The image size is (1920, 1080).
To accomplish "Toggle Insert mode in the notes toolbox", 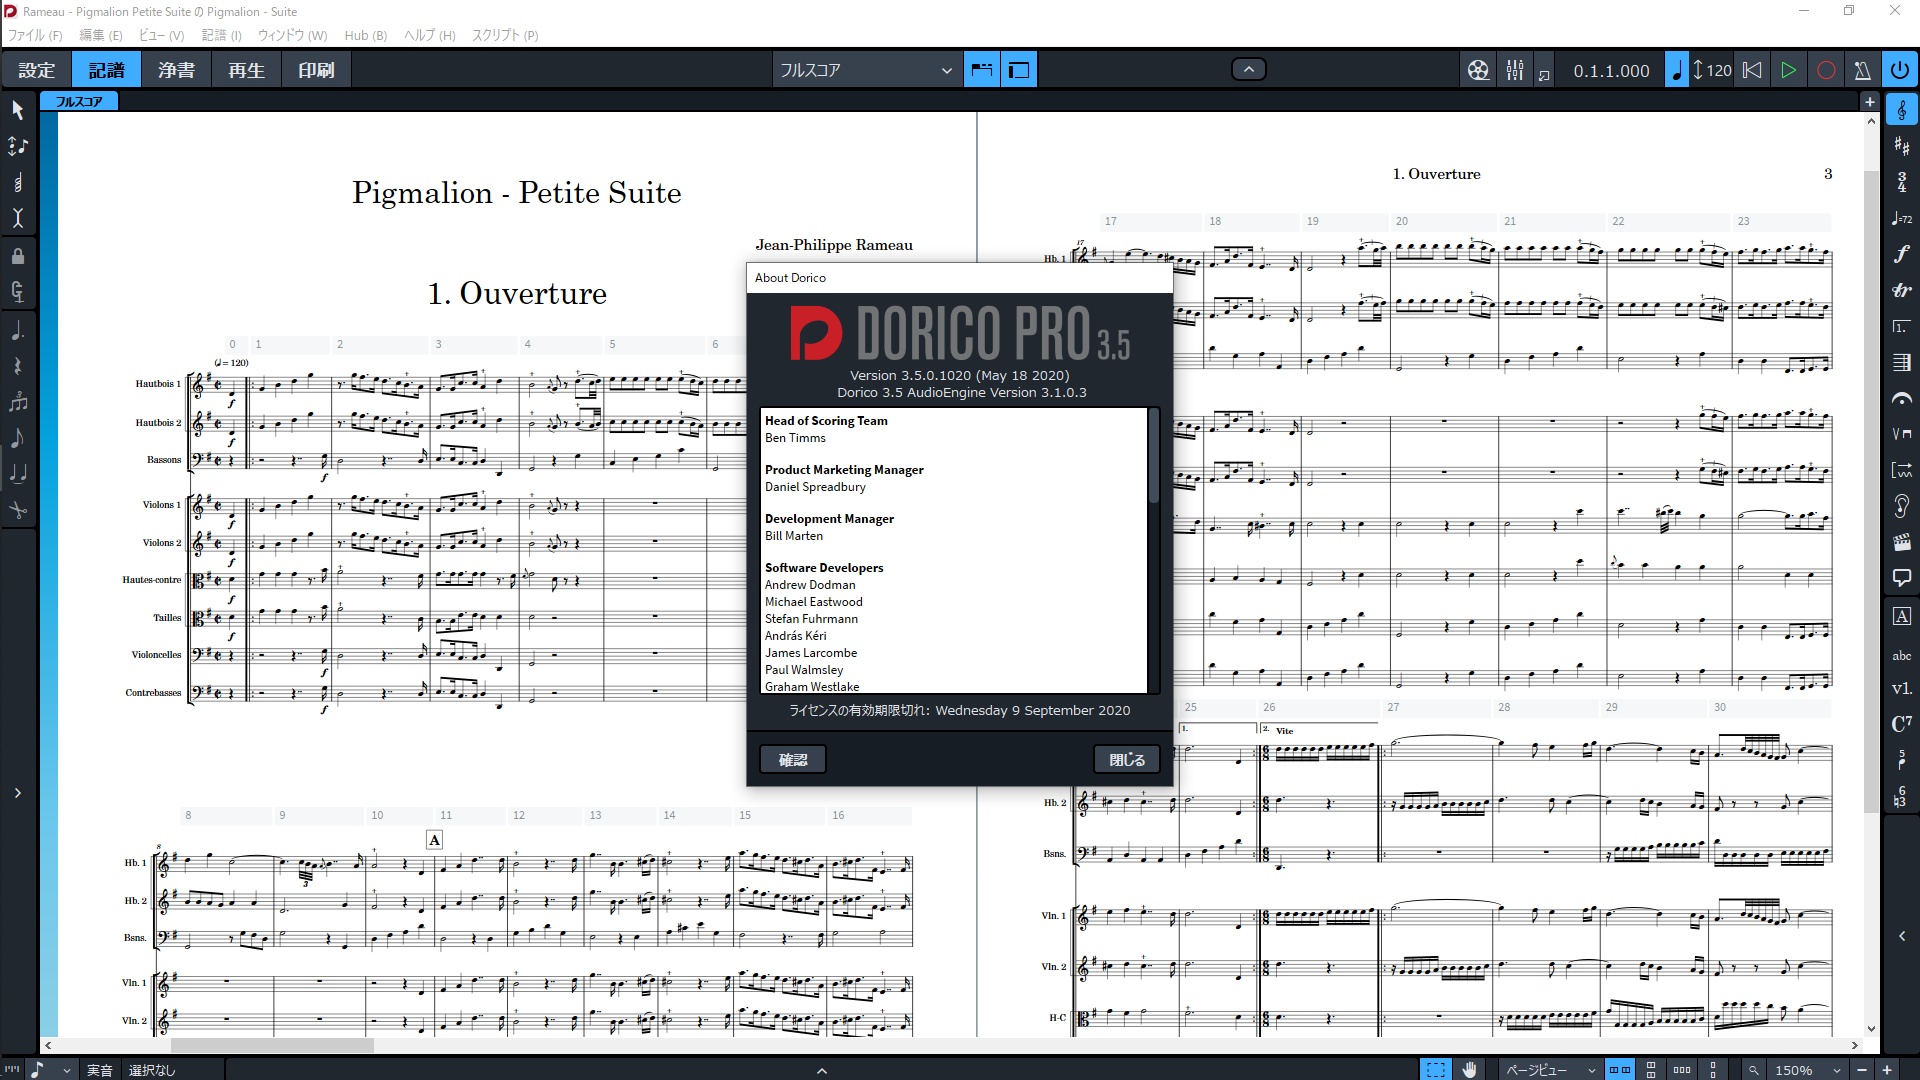I will tap(18, 218).
